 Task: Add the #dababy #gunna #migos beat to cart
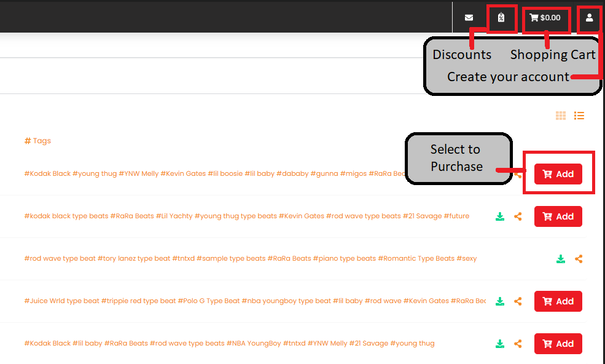[x=558, y=174]
